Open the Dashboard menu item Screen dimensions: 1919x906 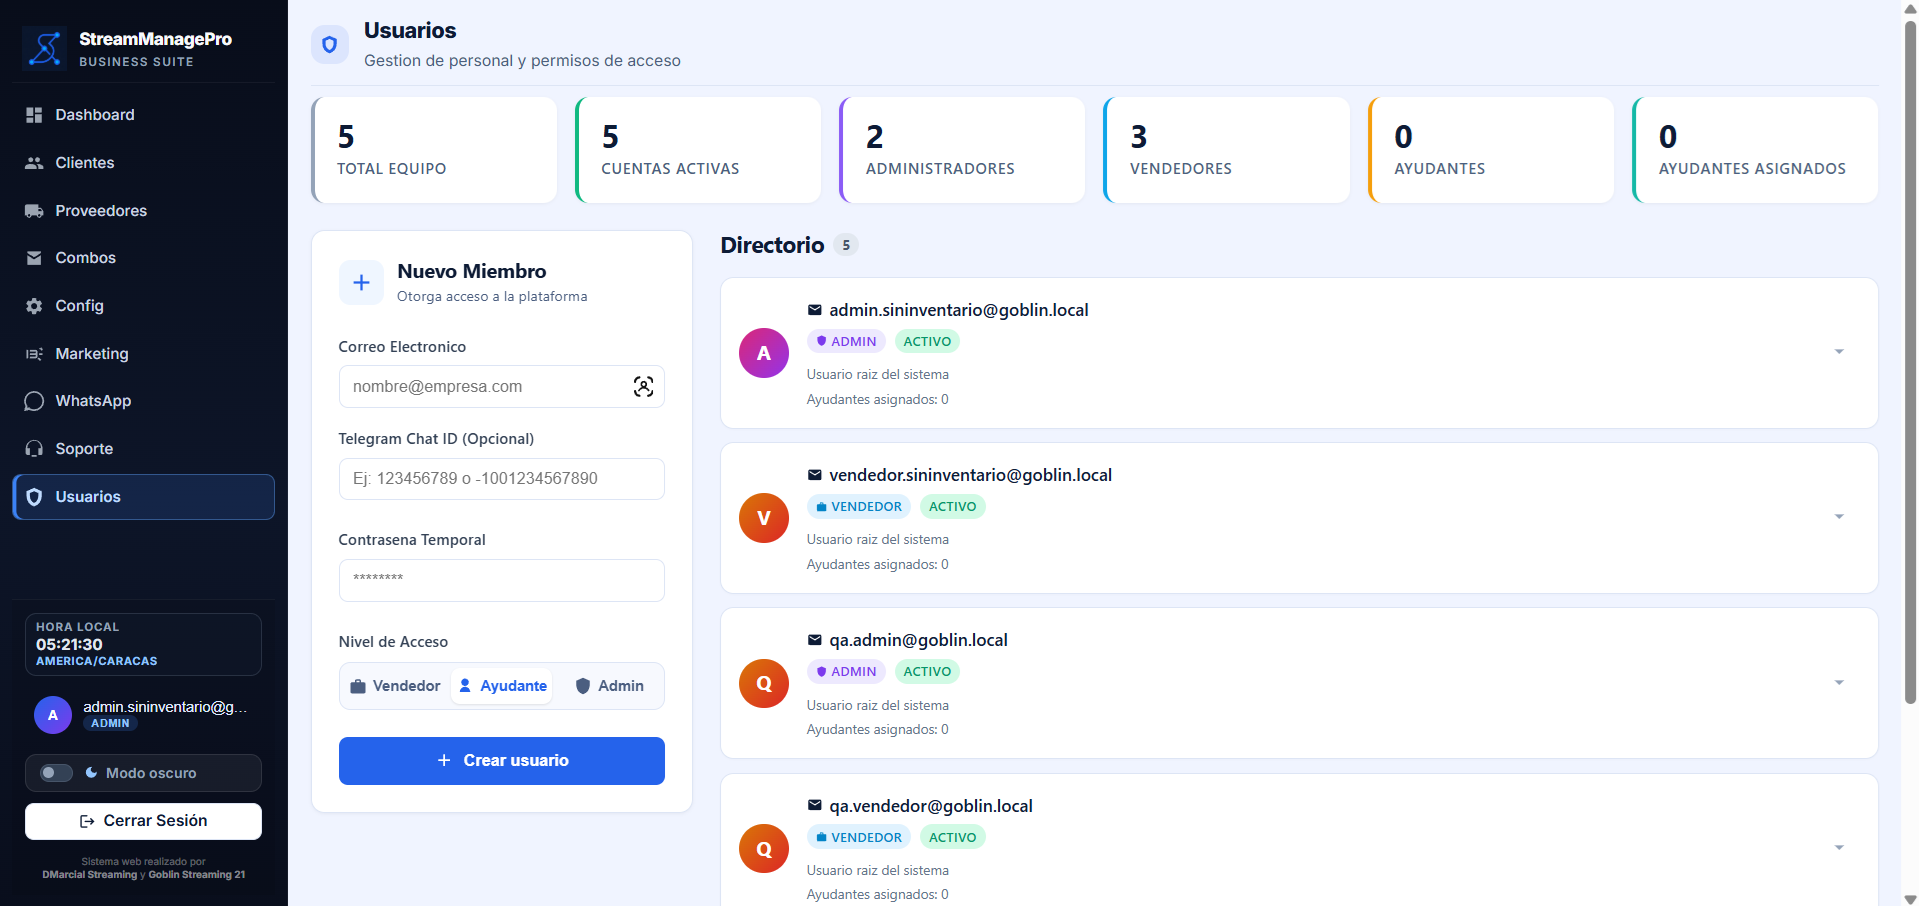[x=144, y=115]
